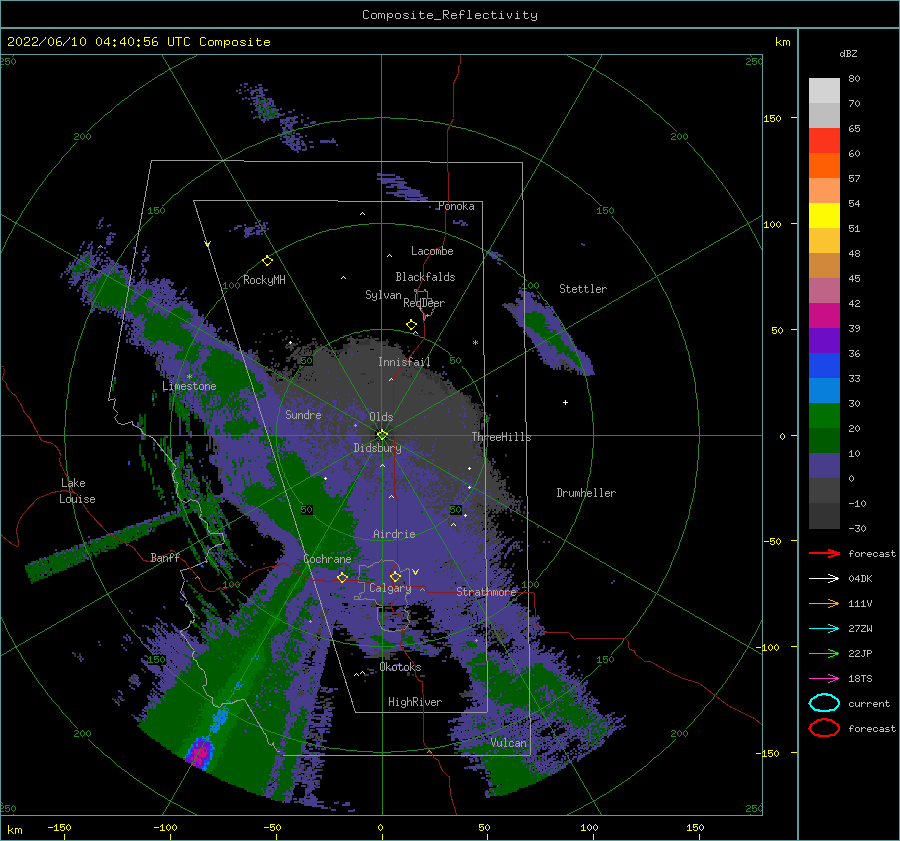Click the yellow diamond marker near Cochrane
The image size is (900, 841).
[x=342, y=577]
